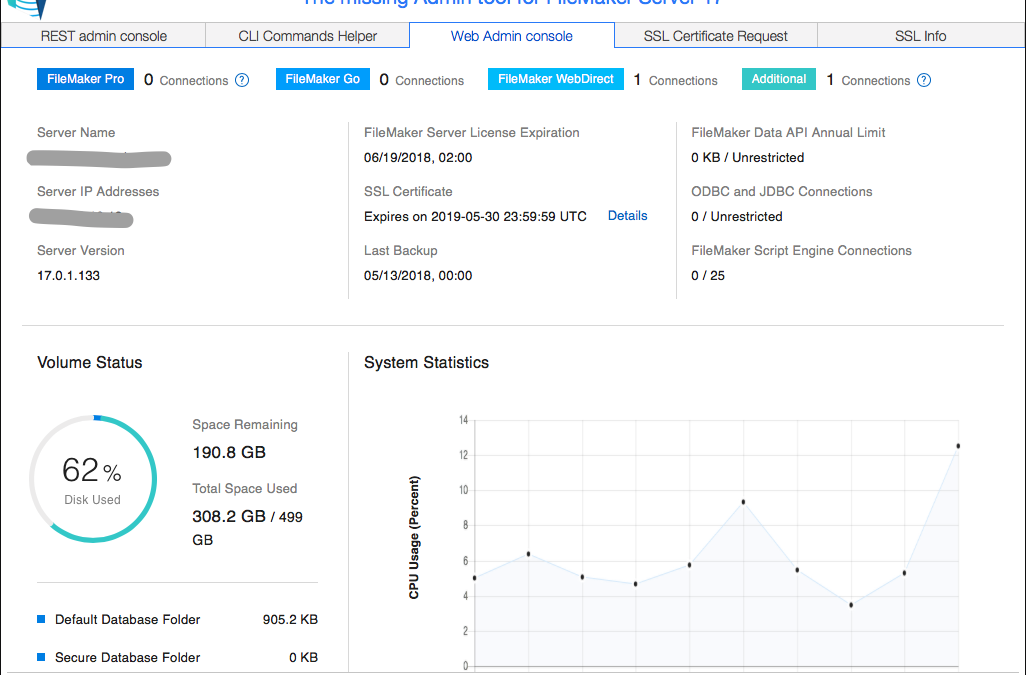The image size is (1026, 675).
Task: Click the FileMaker Go badge
Action: point(323,79)
